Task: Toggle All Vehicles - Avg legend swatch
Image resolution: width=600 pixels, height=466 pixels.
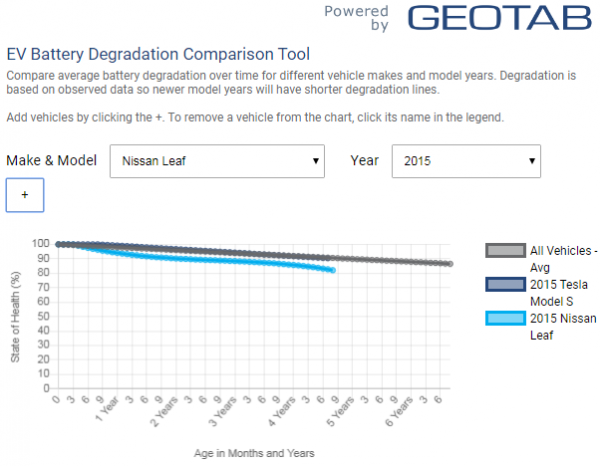Action: click(505, 251)
